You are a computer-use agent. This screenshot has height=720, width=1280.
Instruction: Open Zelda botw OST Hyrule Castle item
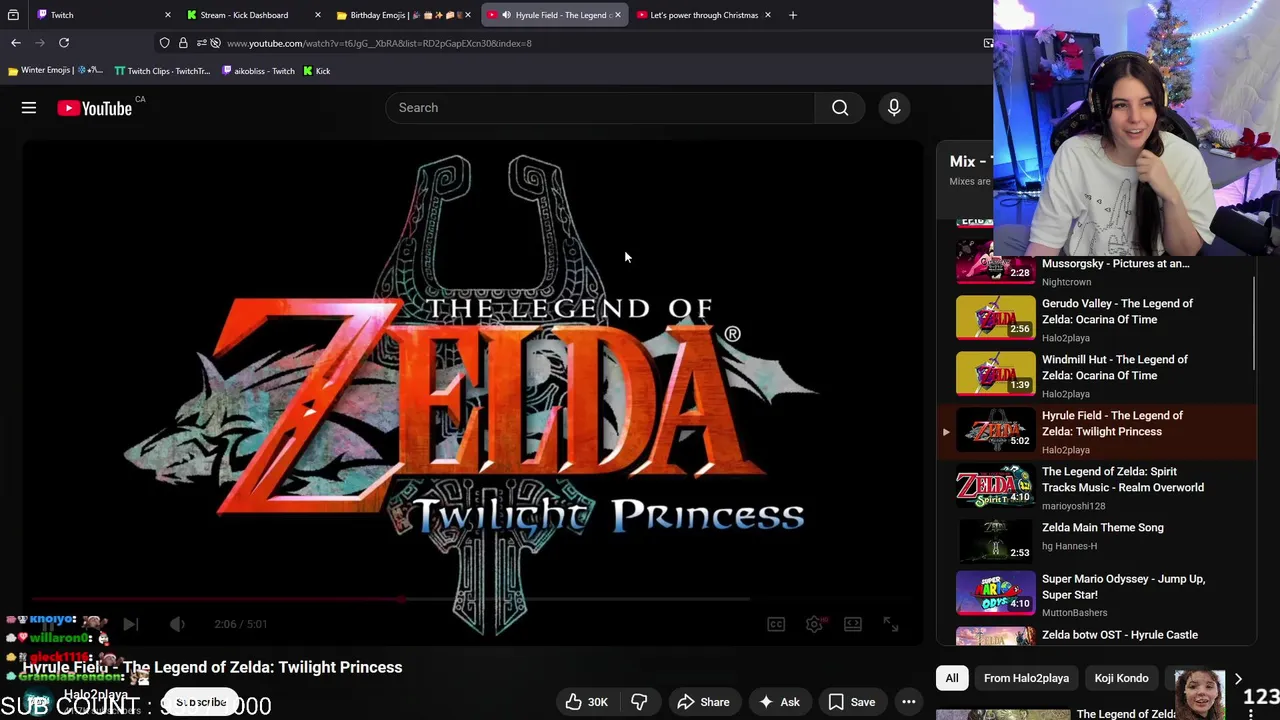click(x=1119, y=635)
